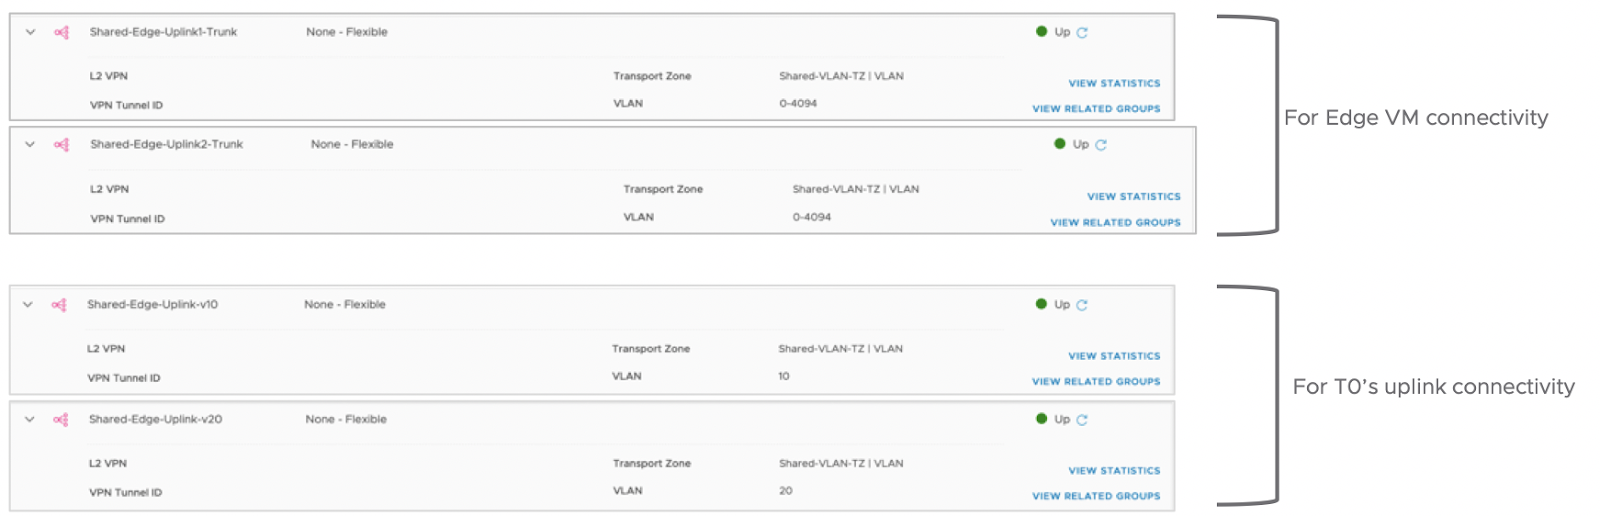Open View Related Groups for Uplink1-Trunk
Screen dimensions: 1600x516
1096,108
